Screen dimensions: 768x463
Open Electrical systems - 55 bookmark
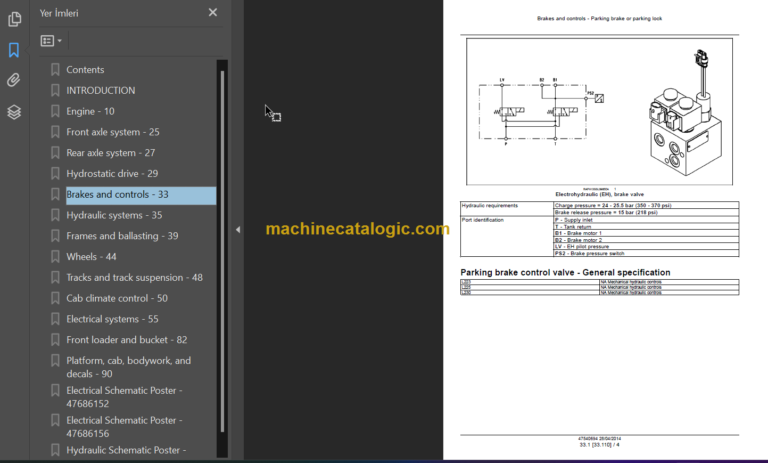pyautogui.click(x=112, y=319)
